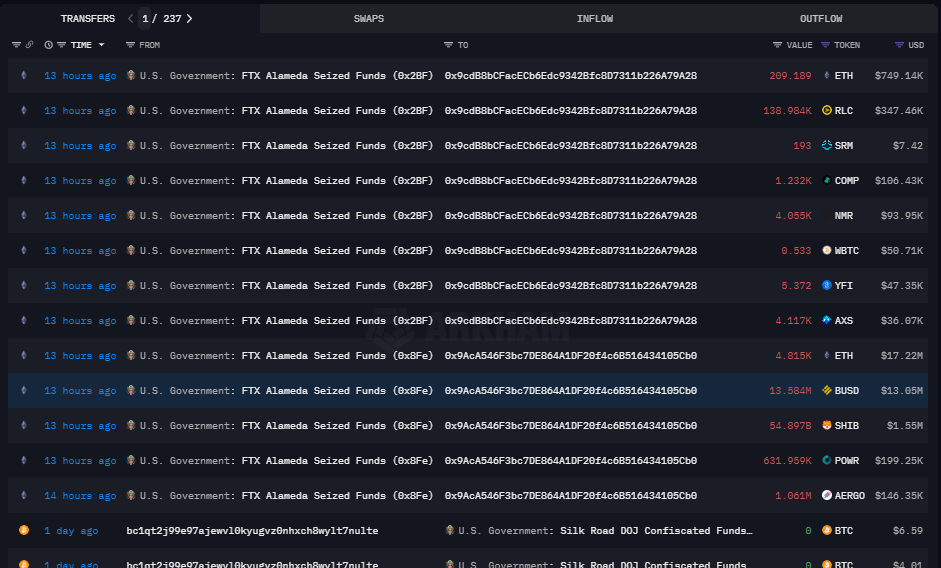Switch to the OUTFLOW tab

pos(820,19)
